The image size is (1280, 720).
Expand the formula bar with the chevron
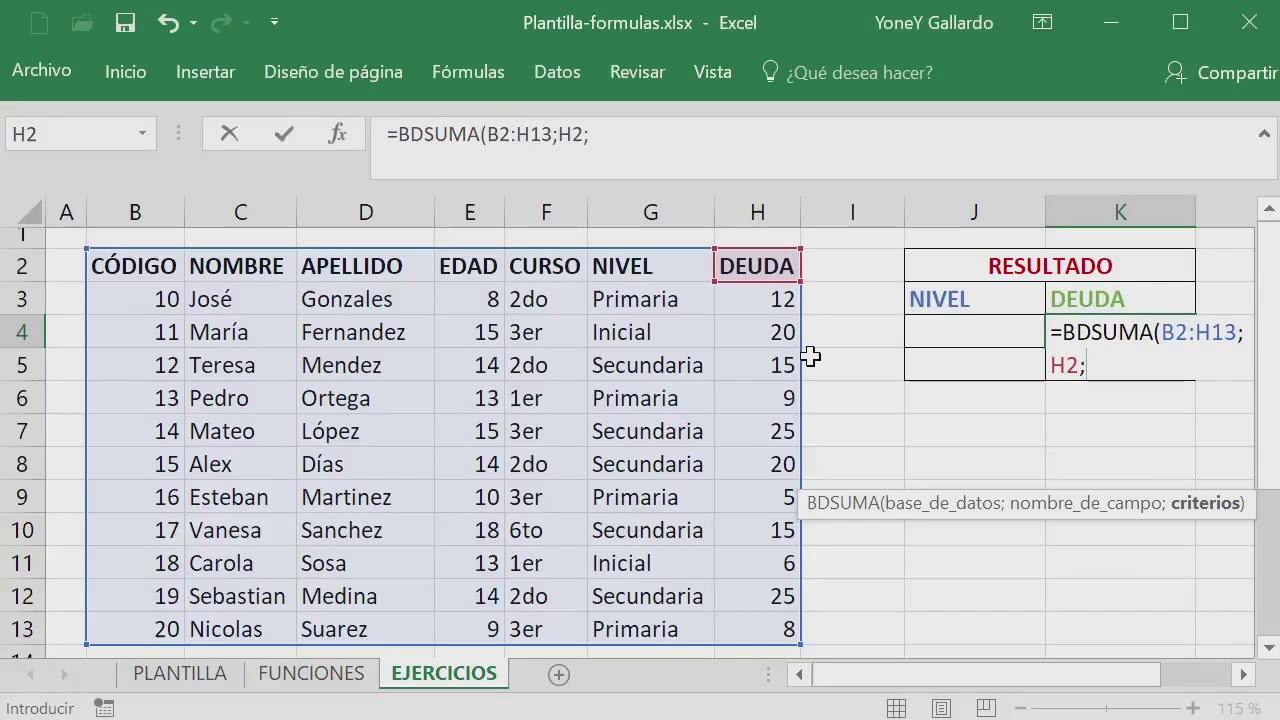tap(1263, 133)
